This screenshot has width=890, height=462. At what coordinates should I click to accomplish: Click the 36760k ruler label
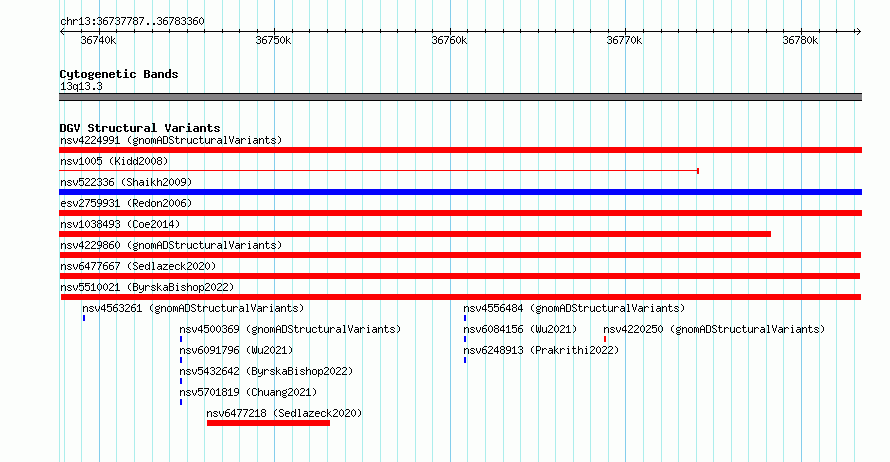click(449, 40)
